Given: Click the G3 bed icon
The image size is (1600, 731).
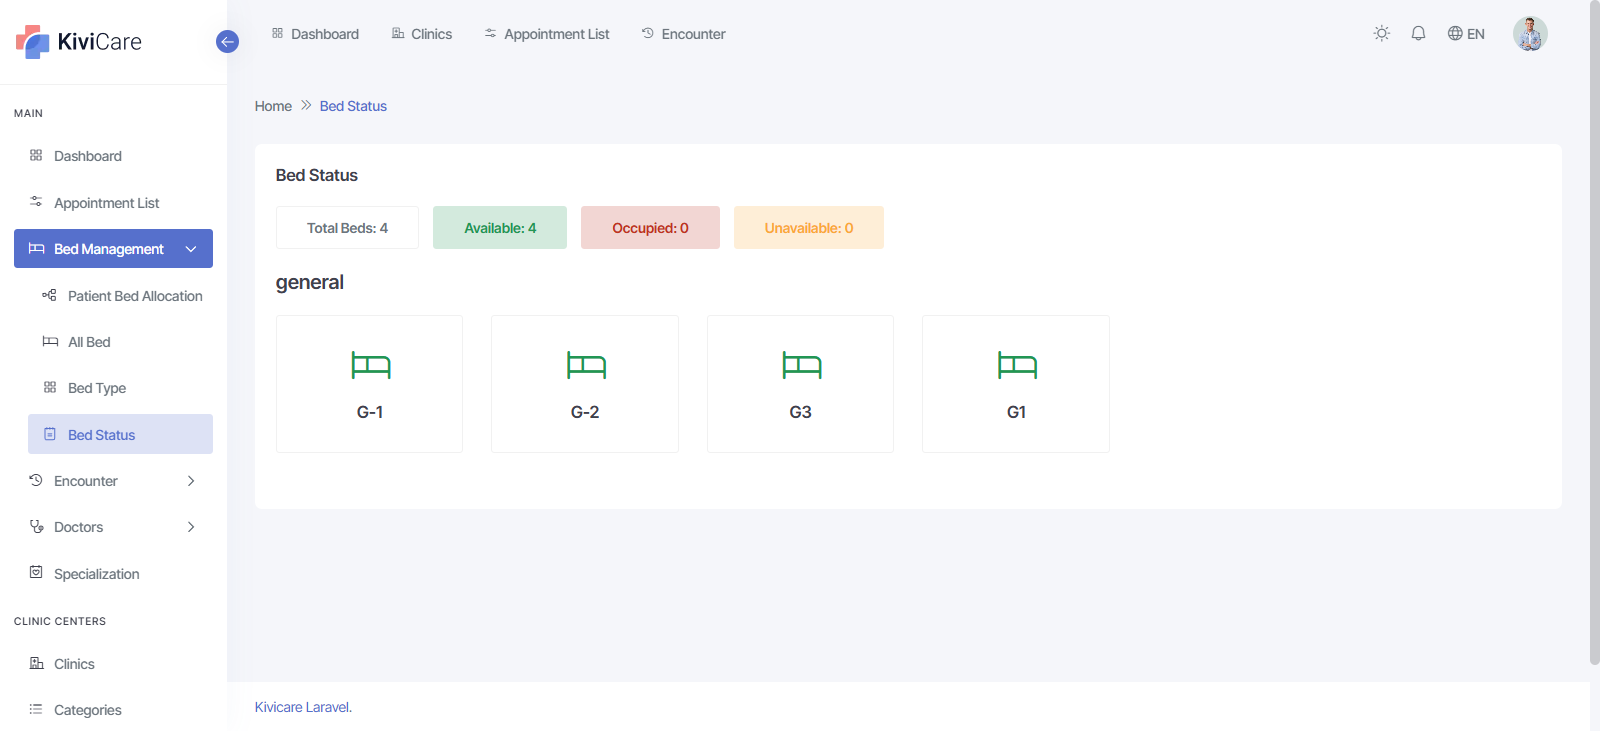Looking at the screenshot, I should coord(801,366).
